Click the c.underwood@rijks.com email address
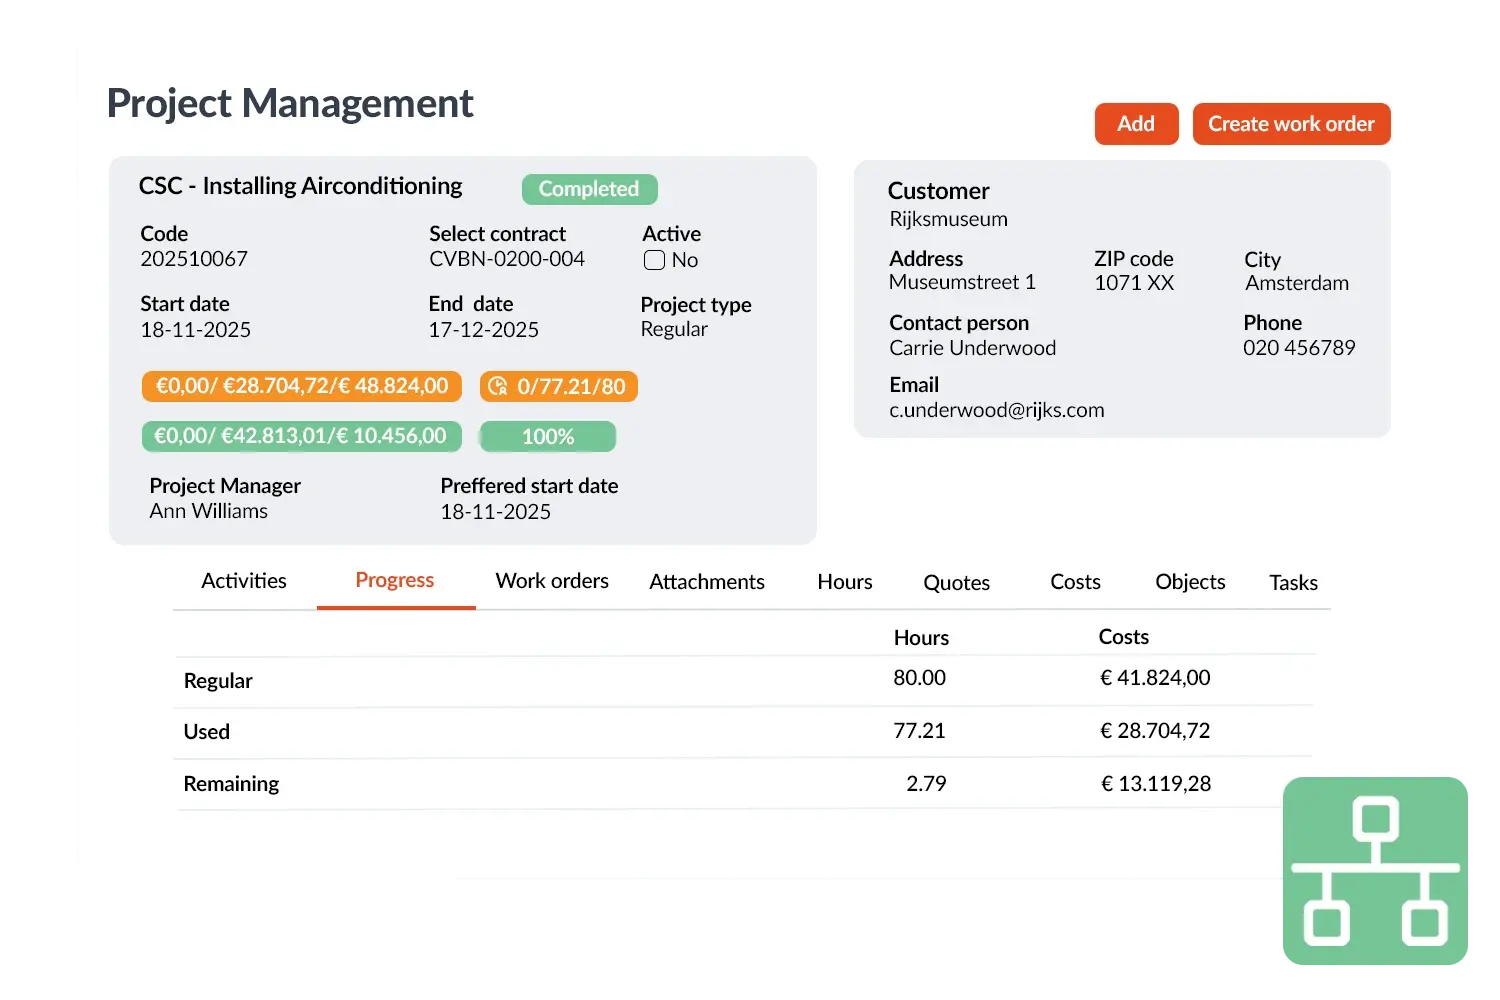Screen dimensions: 1500x1000 [997, 410]
